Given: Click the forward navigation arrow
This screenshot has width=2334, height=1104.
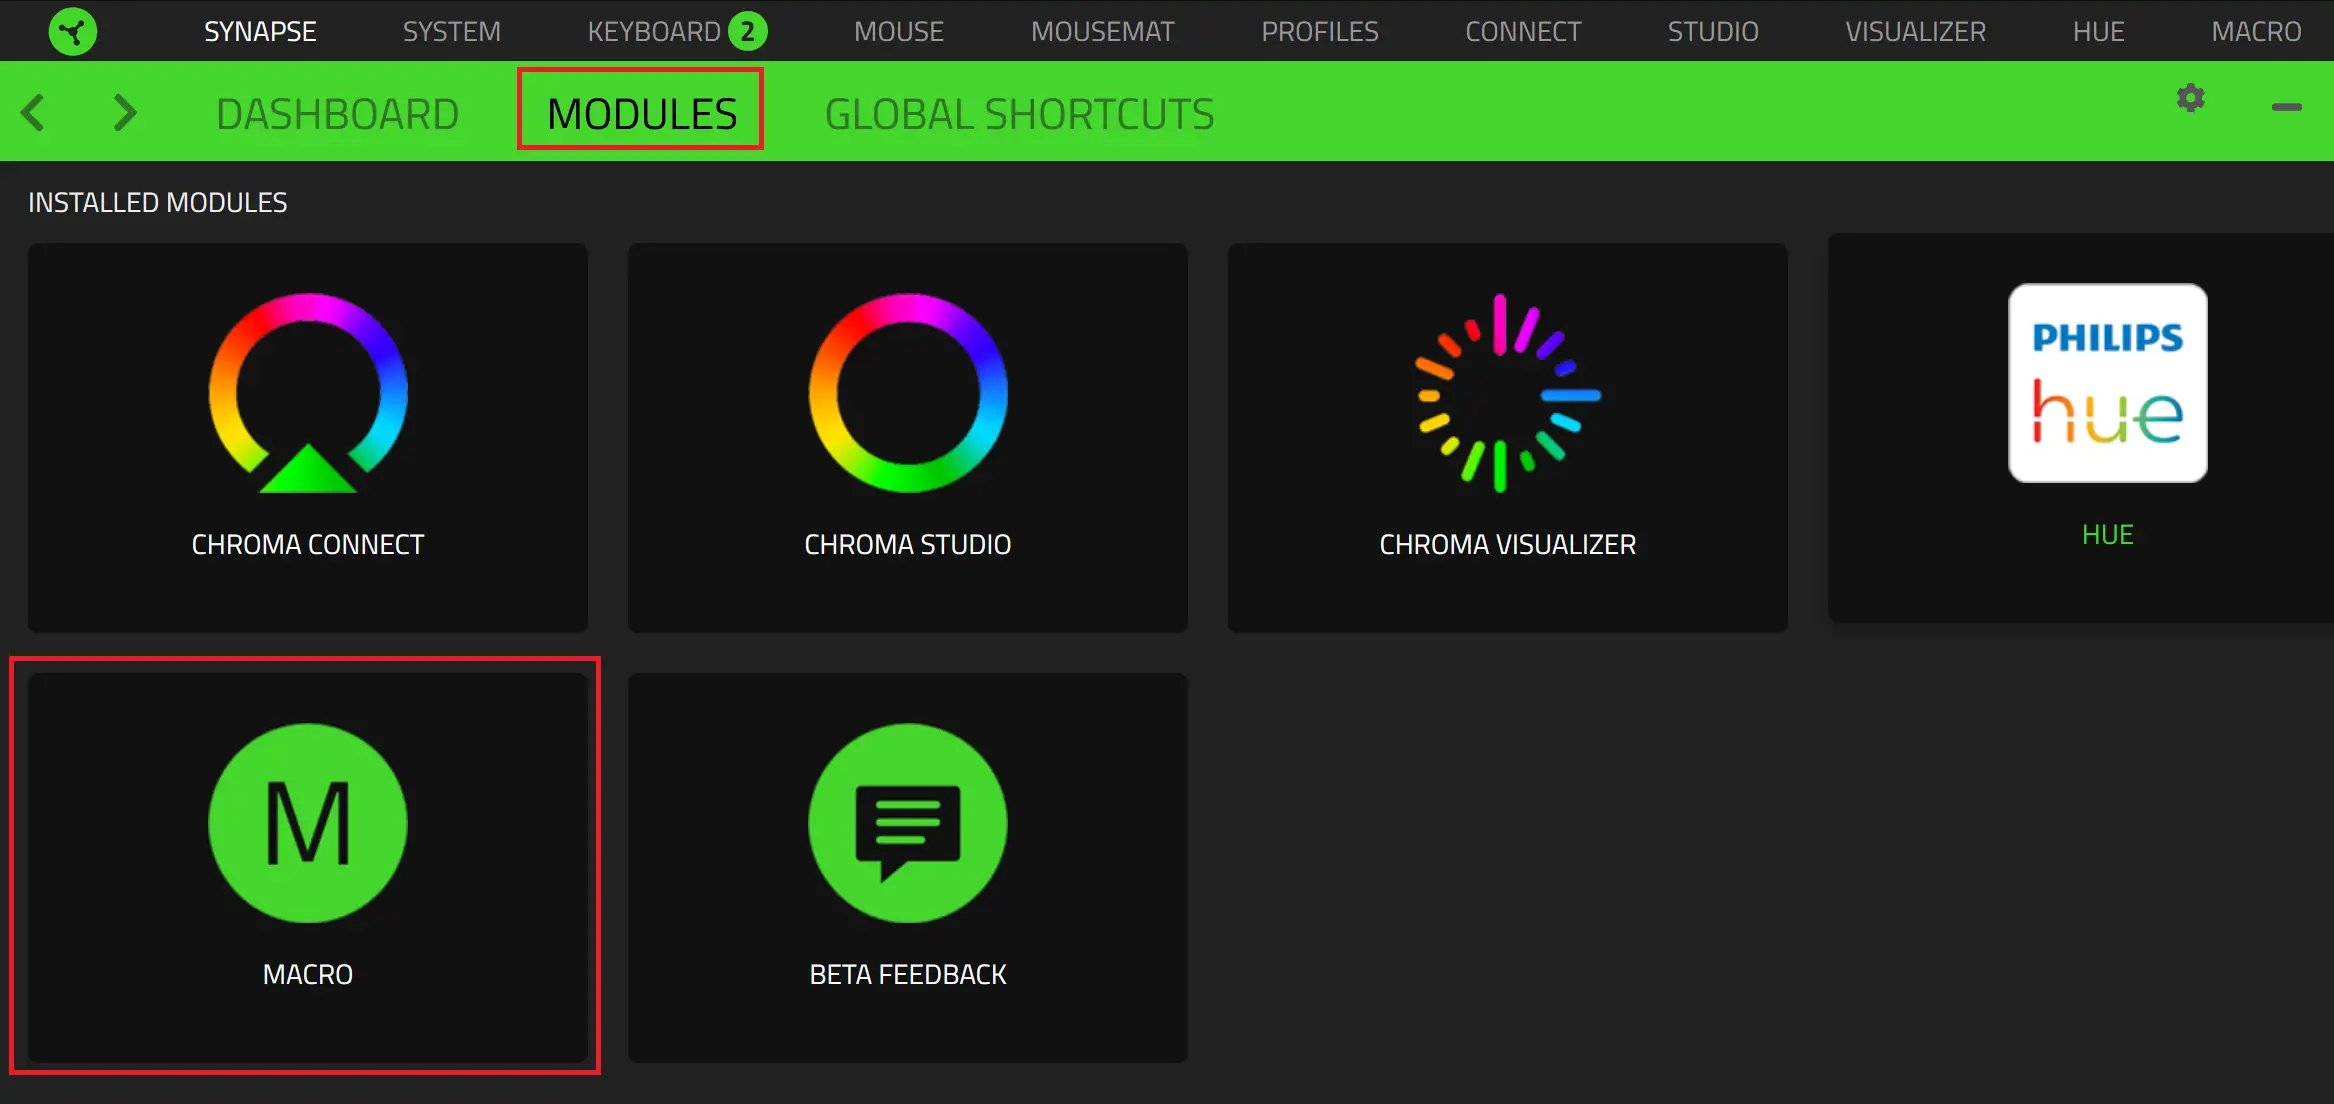Looking at the screenshot, I should 123,112.
